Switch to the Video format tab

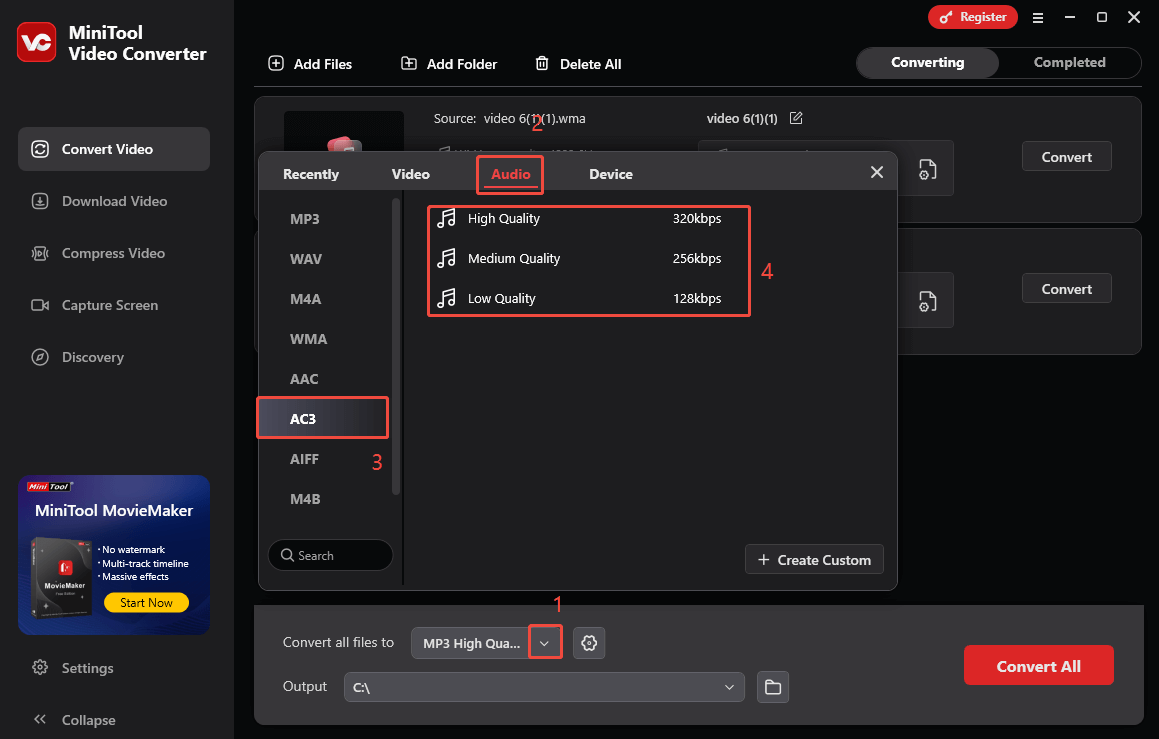410,174
